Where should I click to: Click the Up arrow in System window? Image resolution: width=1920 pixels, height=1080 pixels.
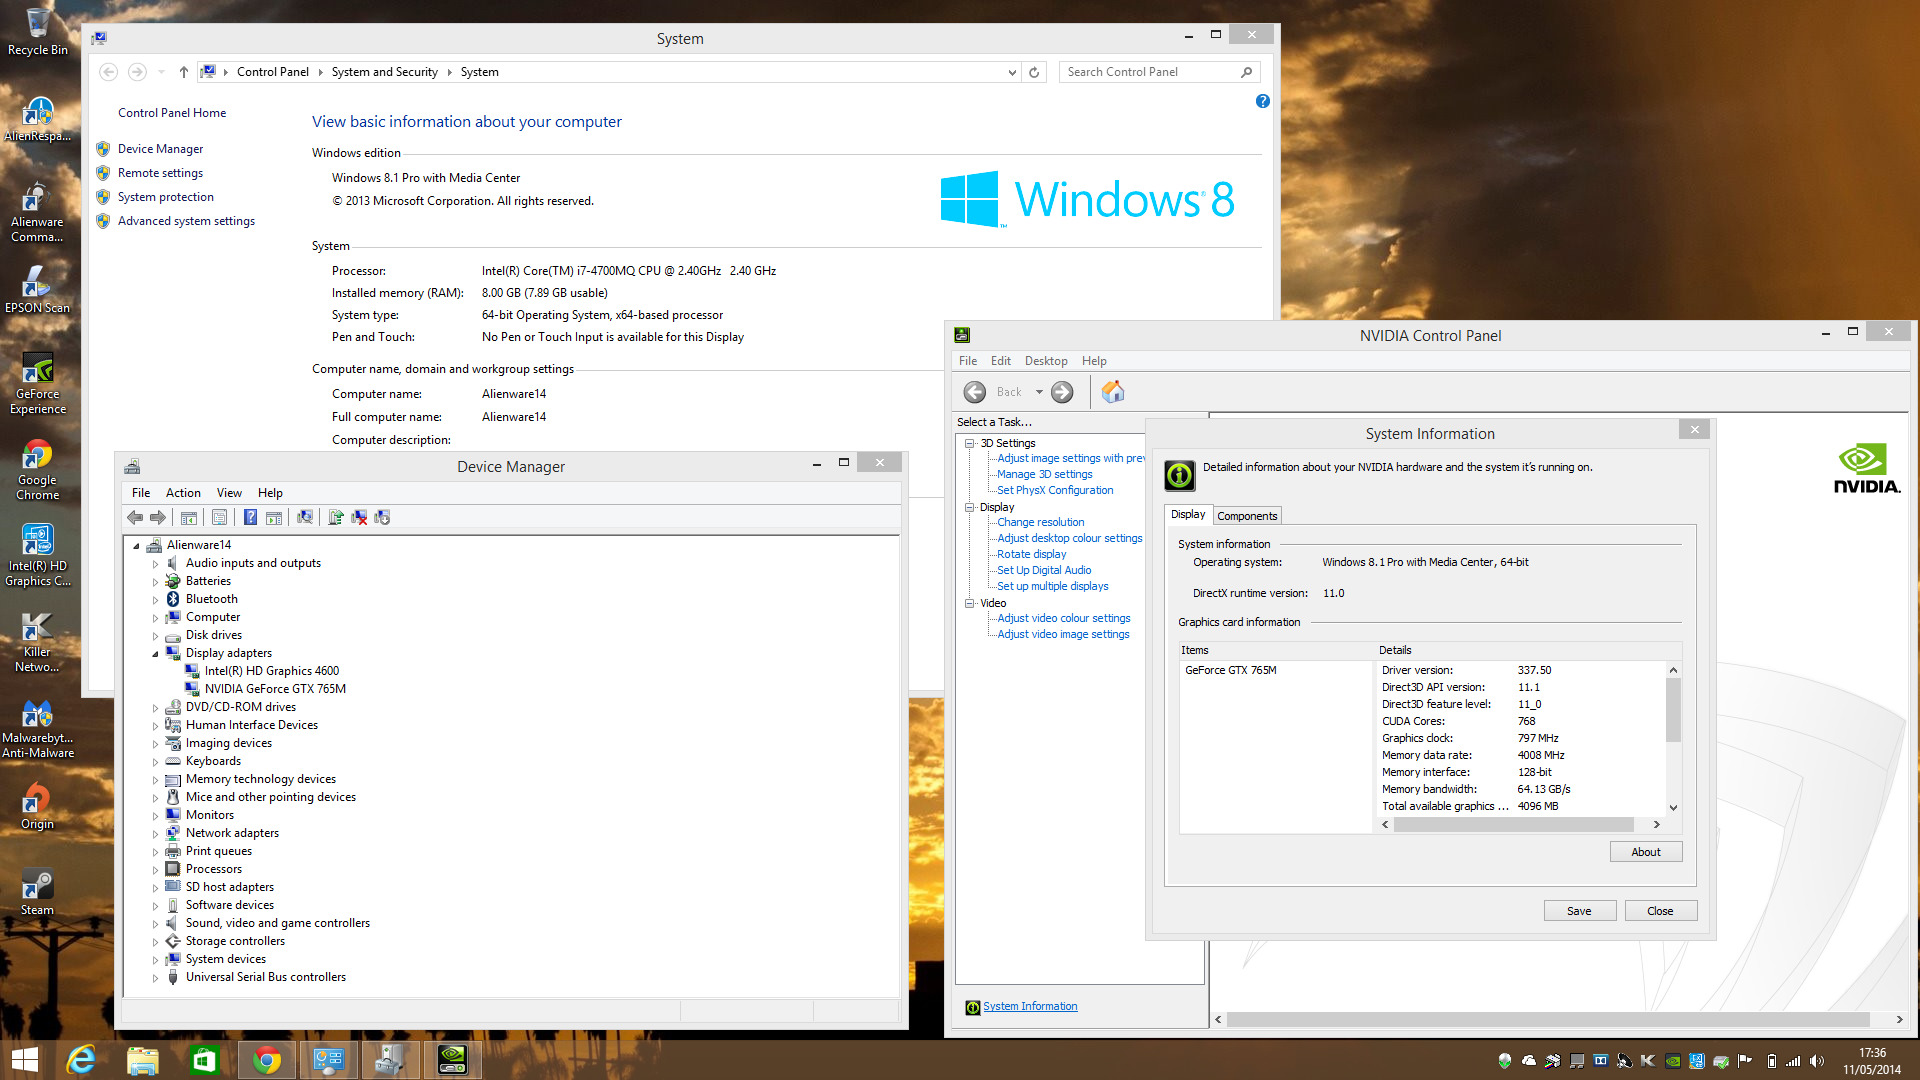pyautogui.click(x=184, y=72)
